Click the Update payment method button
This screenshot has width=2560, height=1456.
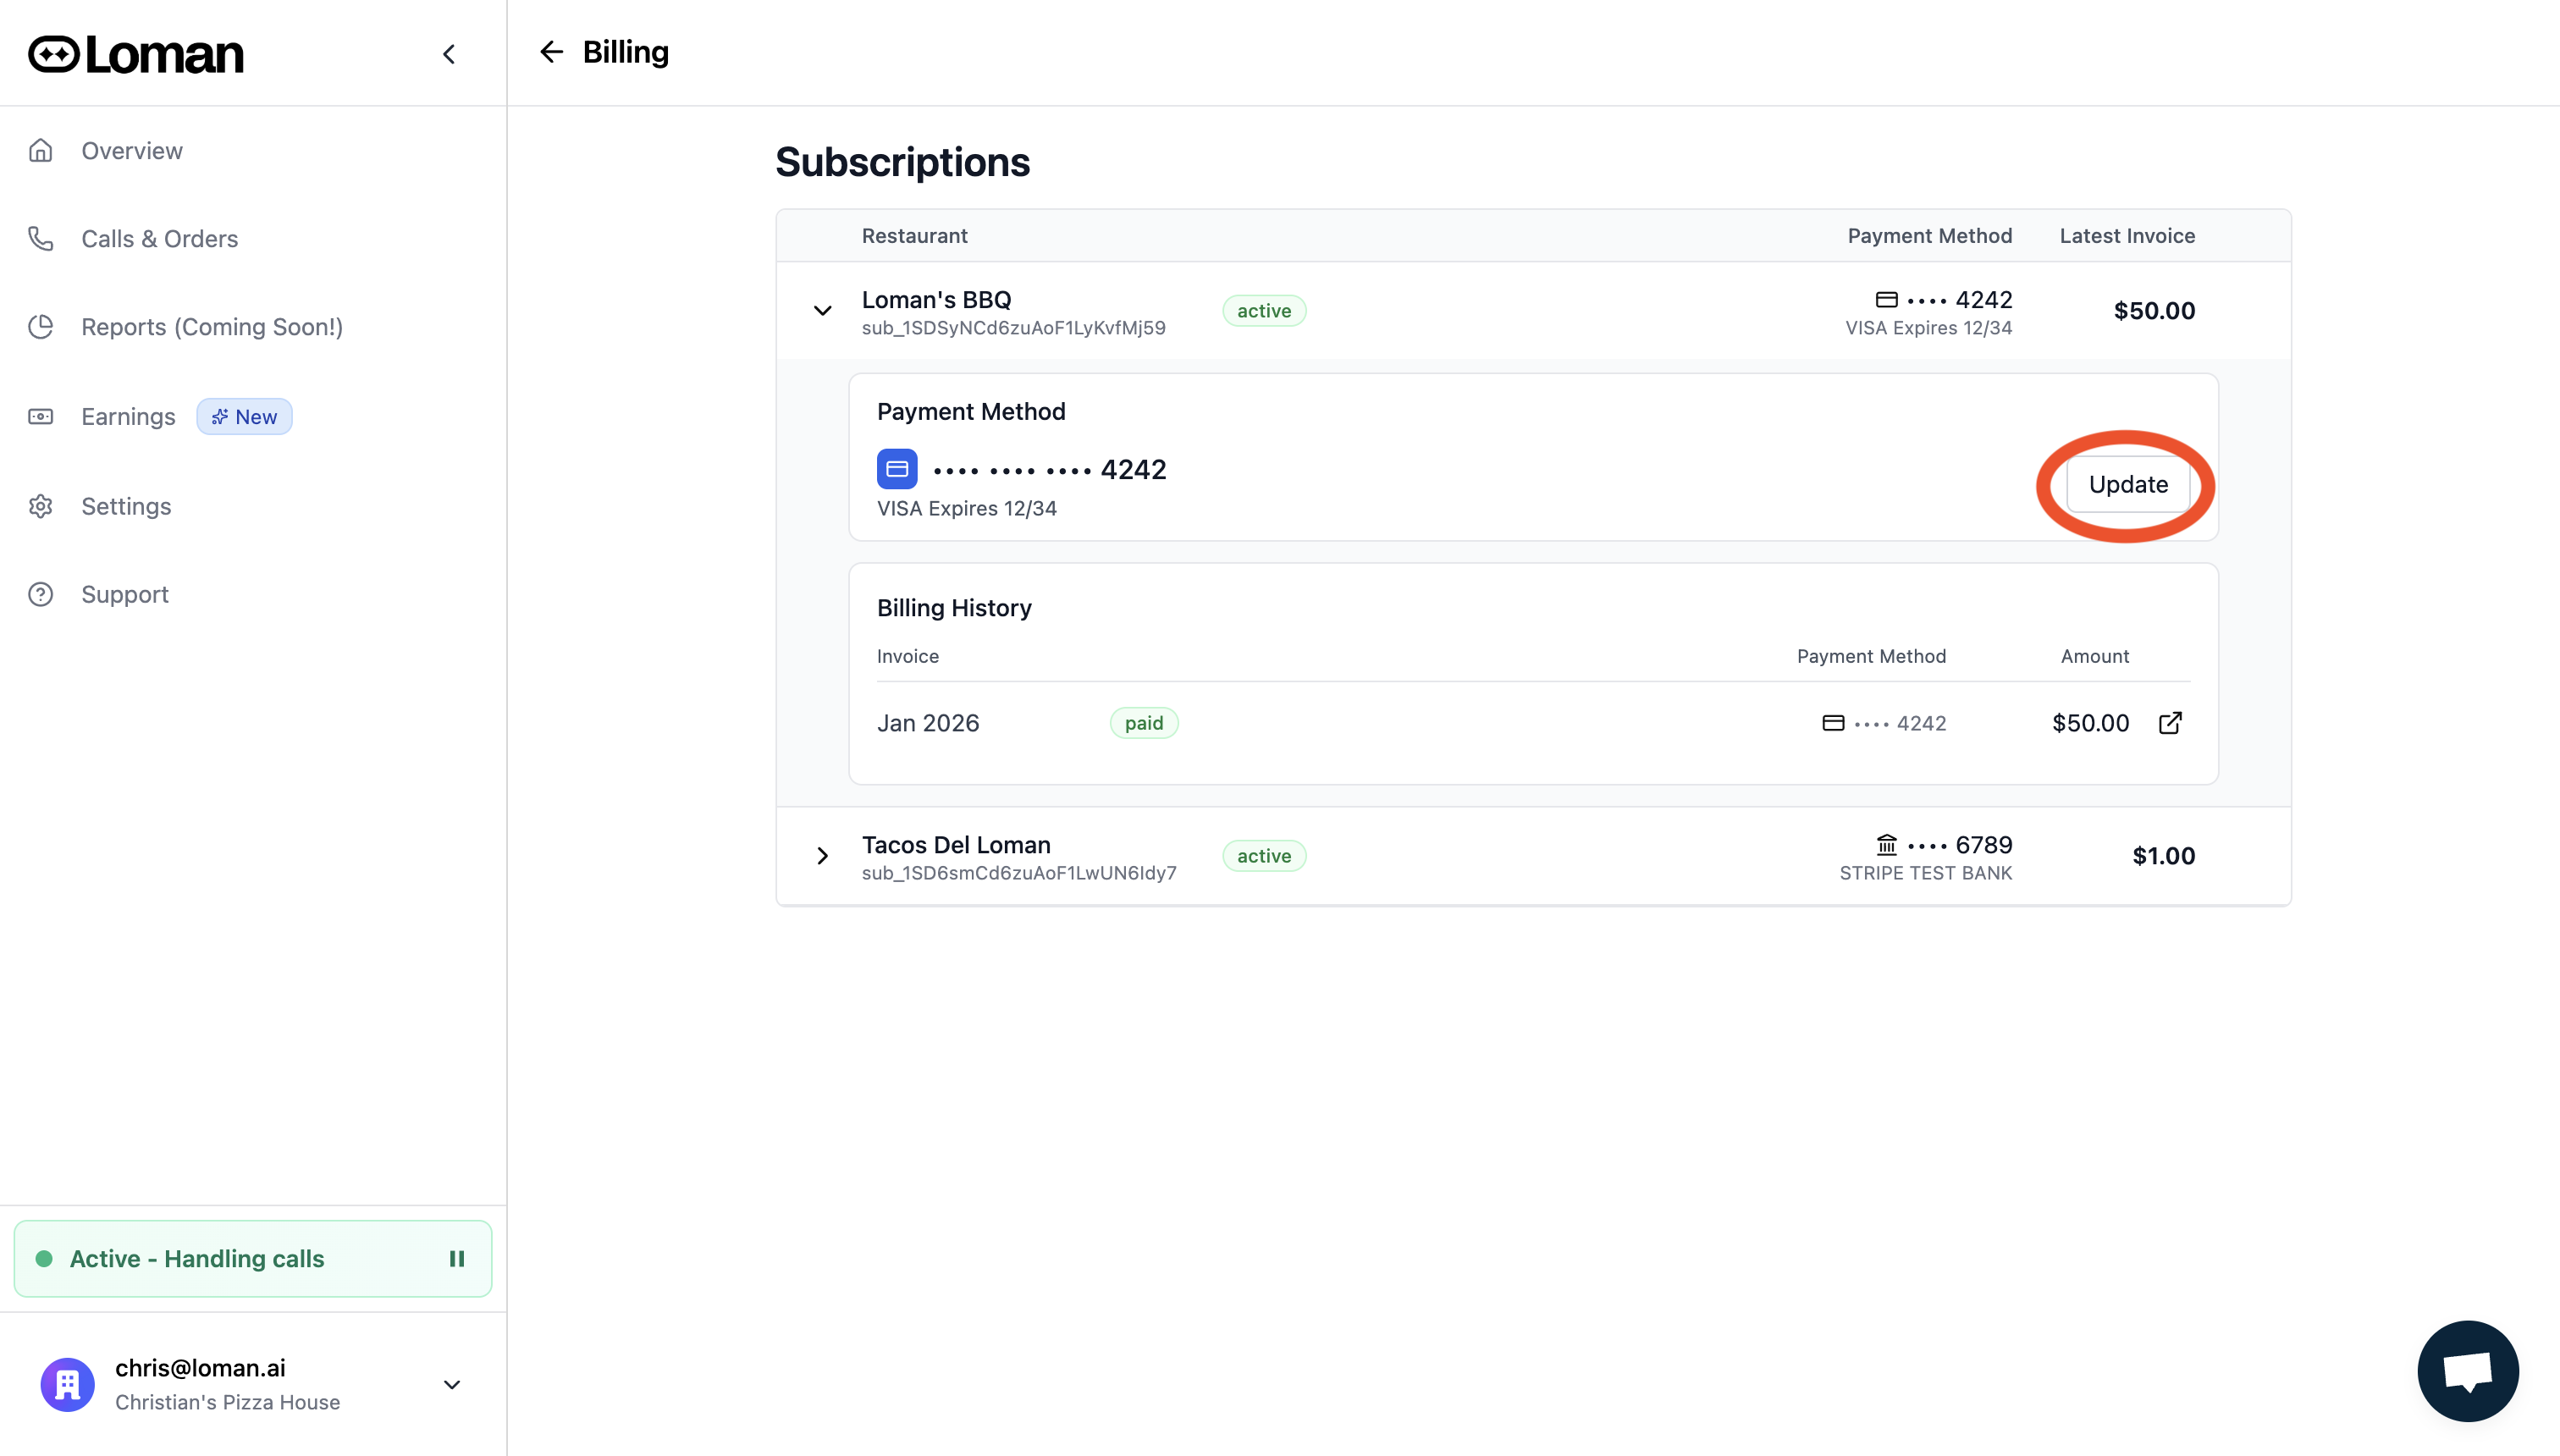(x=2127, y=485)
